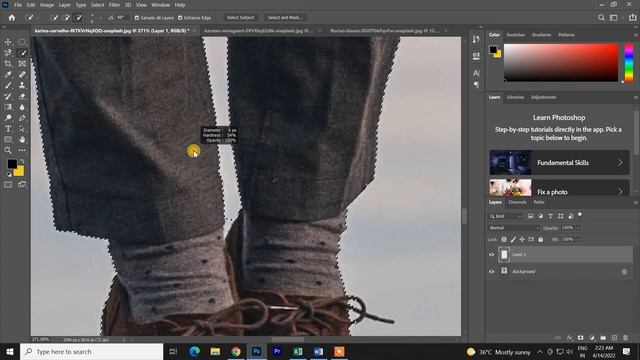Click the Home icon in options bar
Viewport: 640px width, 360px height.
coord(12,18)
